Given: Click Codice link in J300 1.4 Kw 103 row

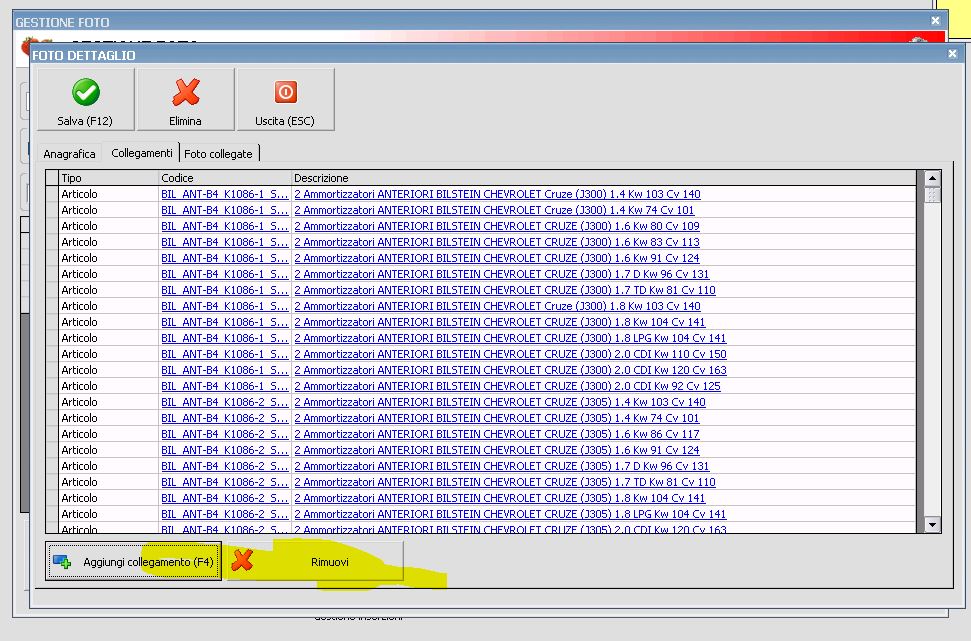Looking at the screenshot, I should [x=225, y=194].
